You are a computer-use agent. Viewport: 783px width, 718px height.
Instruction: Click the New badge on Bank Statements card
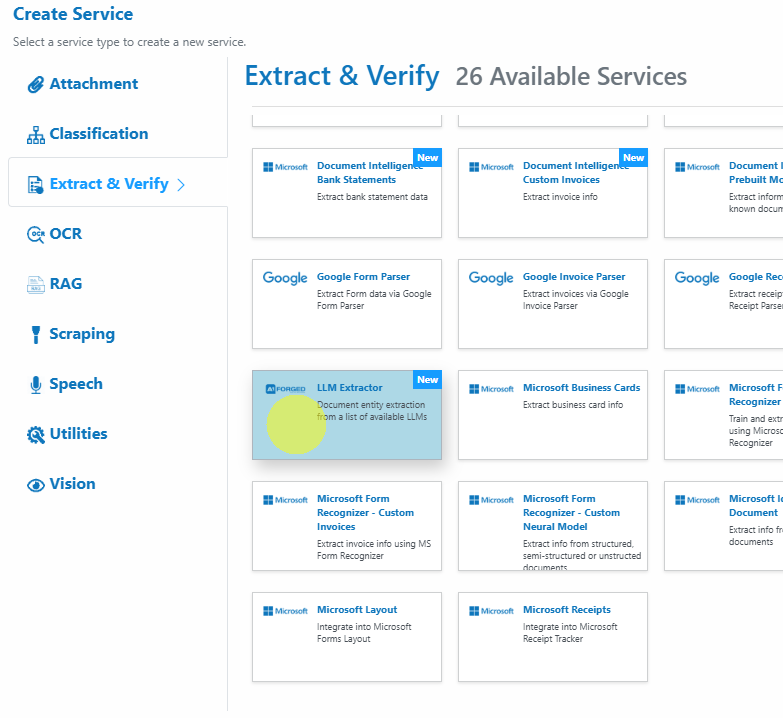[x=427, y=157]
